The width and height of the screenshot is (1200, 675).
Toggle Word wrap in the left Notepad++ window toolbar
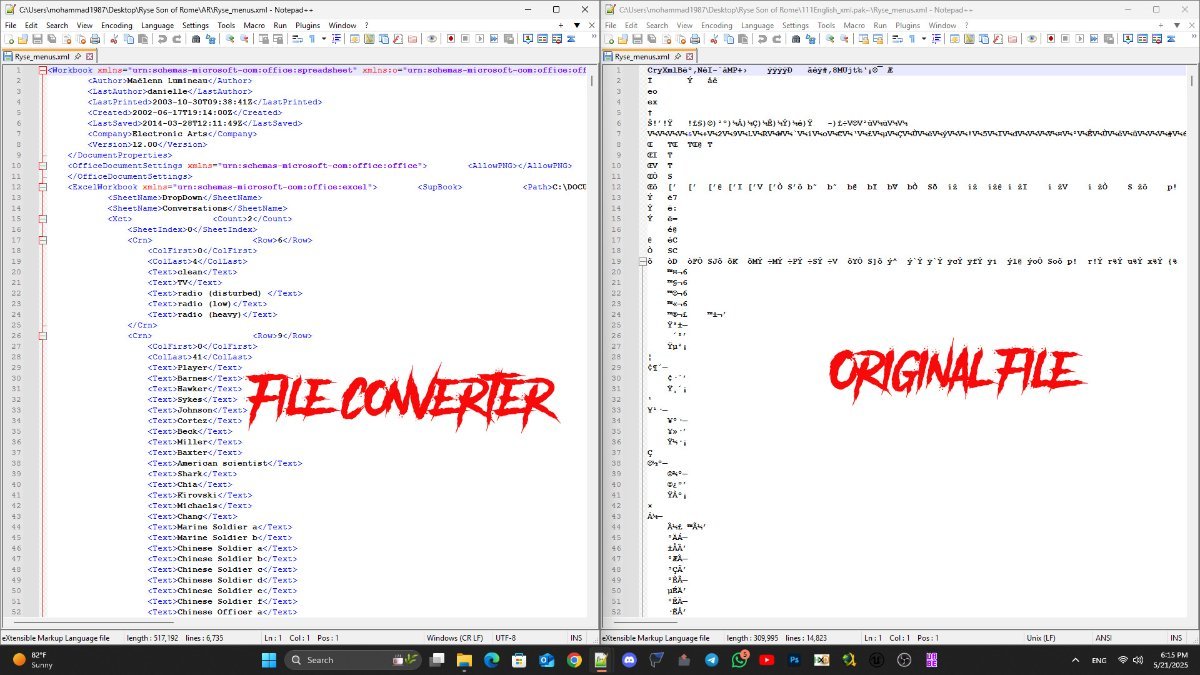297,39
